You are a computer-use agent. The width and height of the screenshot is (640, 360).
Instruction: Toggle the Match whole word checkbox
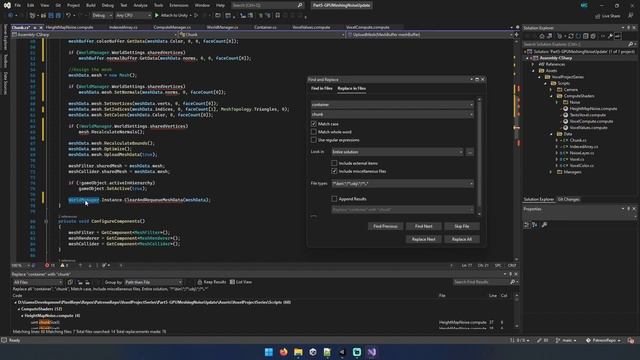[313, 132]
